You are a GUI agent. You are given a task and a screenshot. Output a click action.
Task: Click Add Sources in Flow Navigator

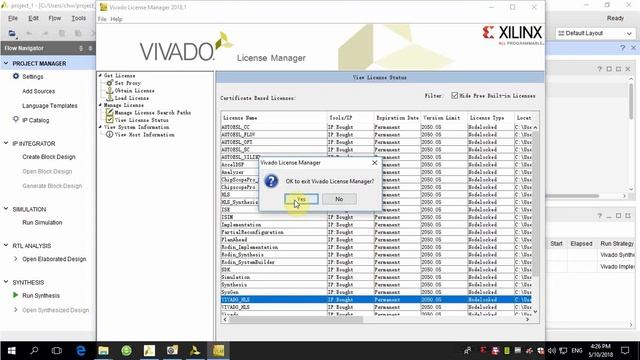[38, 91]
